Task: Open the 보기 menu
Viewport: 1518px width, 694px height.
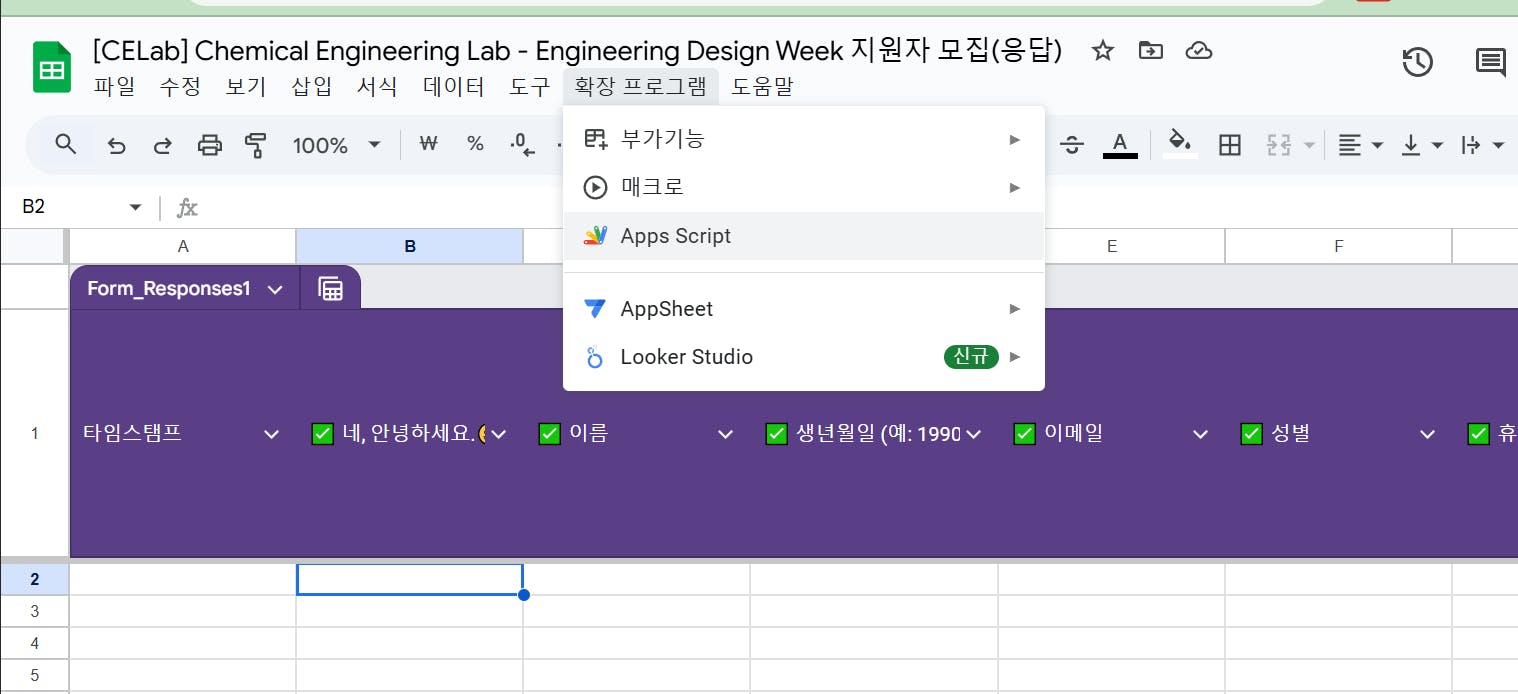Action: (x=246, y=87)
